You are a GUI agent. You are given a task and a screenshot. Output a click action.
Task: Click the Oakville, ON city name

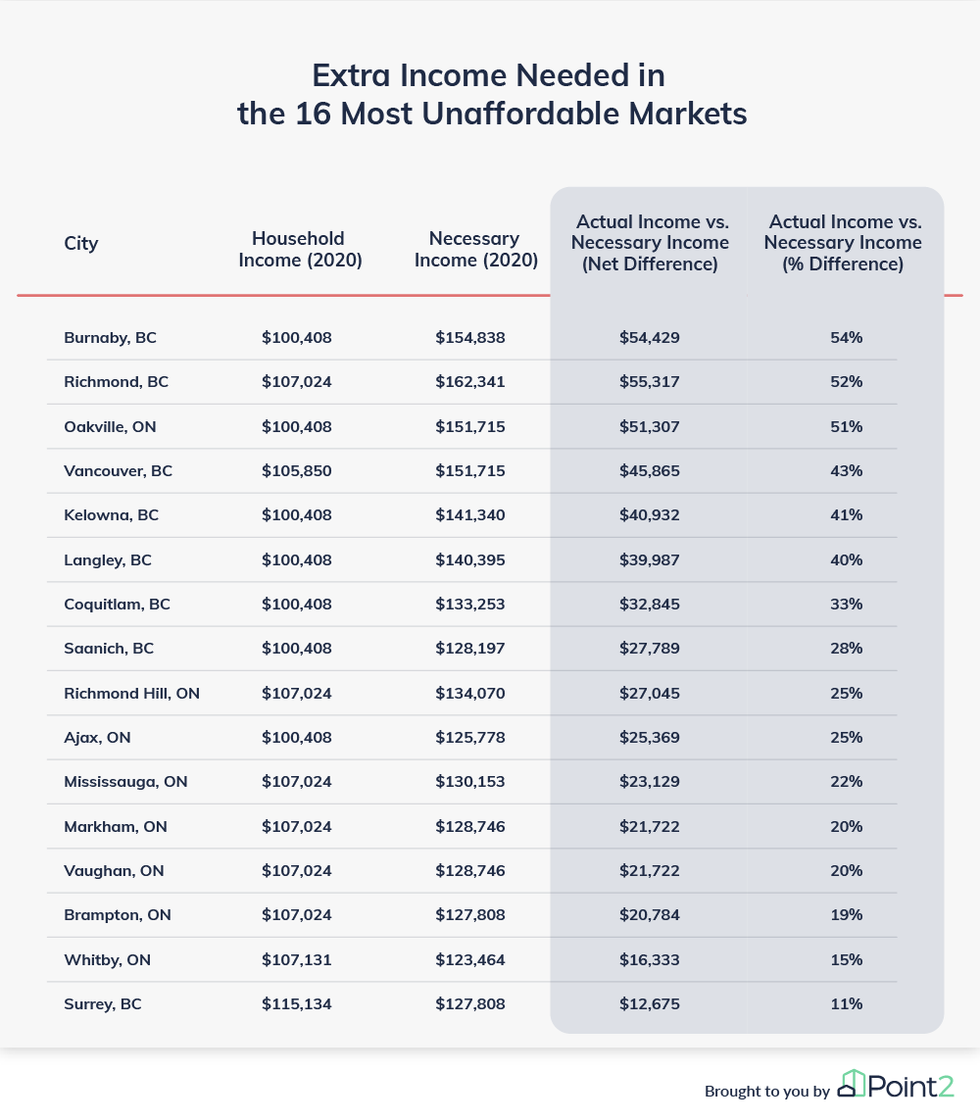[x=110, y=427]
